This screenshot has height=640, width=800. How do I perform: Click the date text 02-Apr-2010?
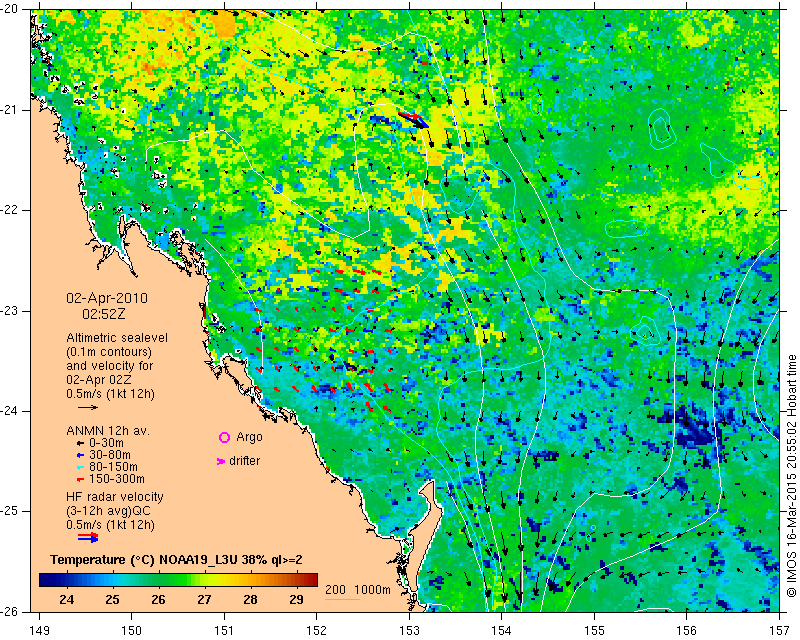pyautogui.click(x=107, y=298)
